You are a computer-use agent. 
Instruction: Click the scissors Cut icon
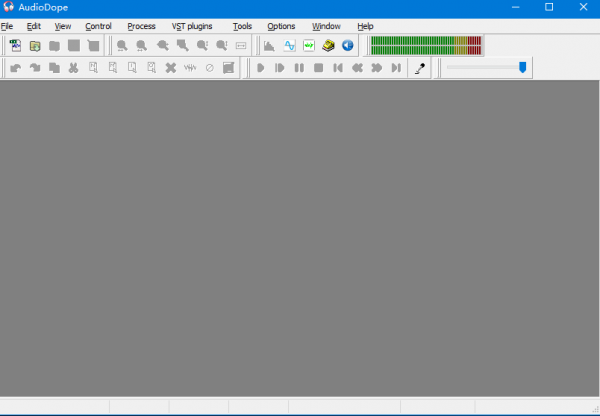73,68
